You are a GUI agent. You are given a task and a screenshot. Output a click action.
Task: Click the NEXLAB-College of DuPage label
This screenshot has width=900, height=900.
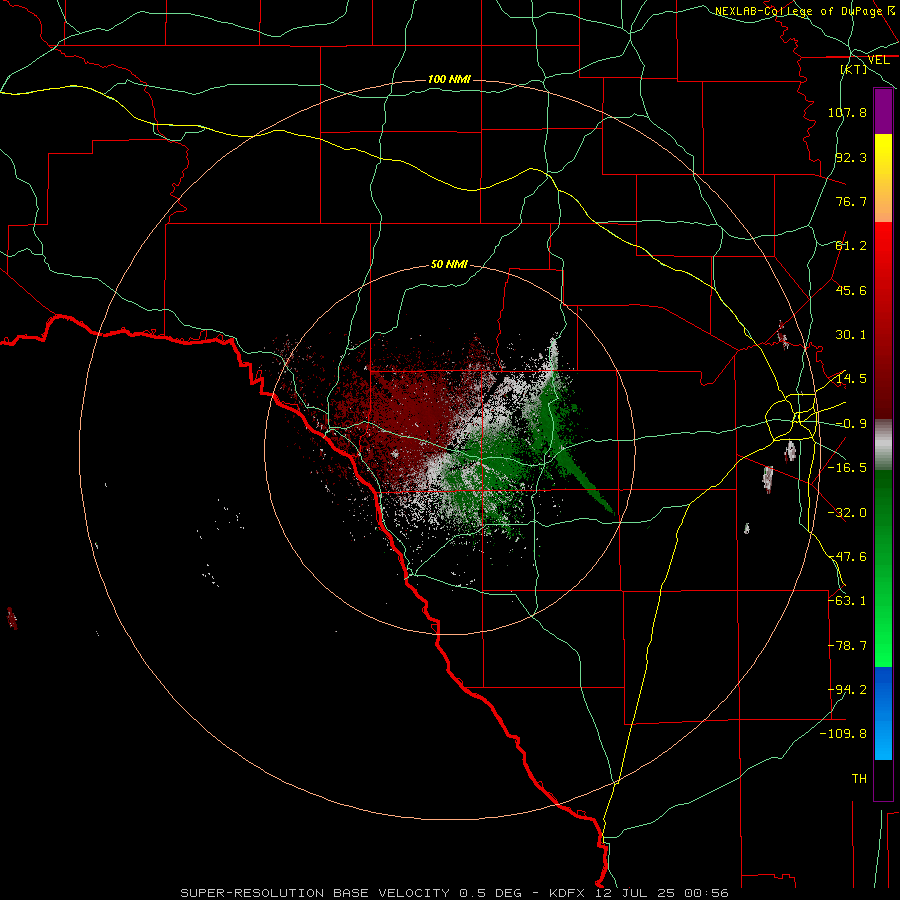pos(798,11)
